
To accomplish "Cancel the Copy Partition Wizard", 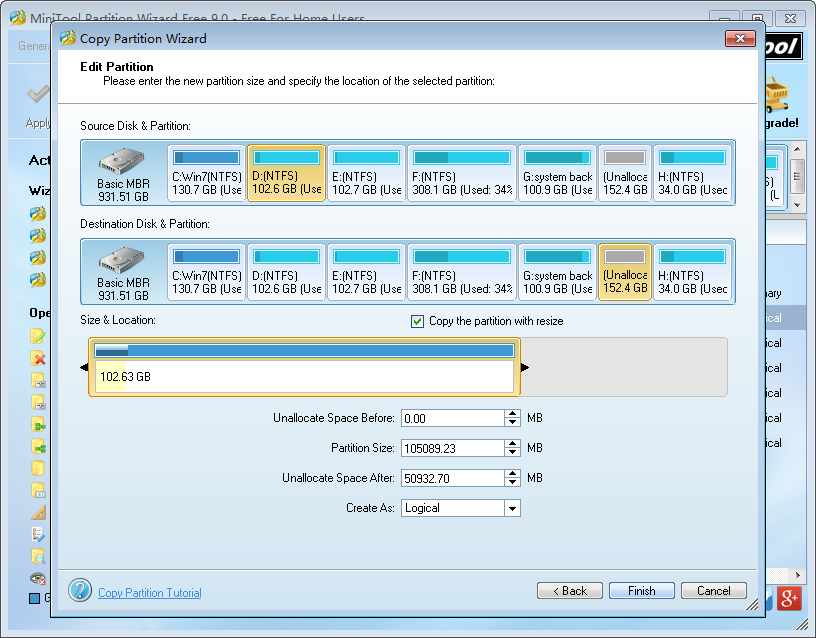I will [713, 591].
